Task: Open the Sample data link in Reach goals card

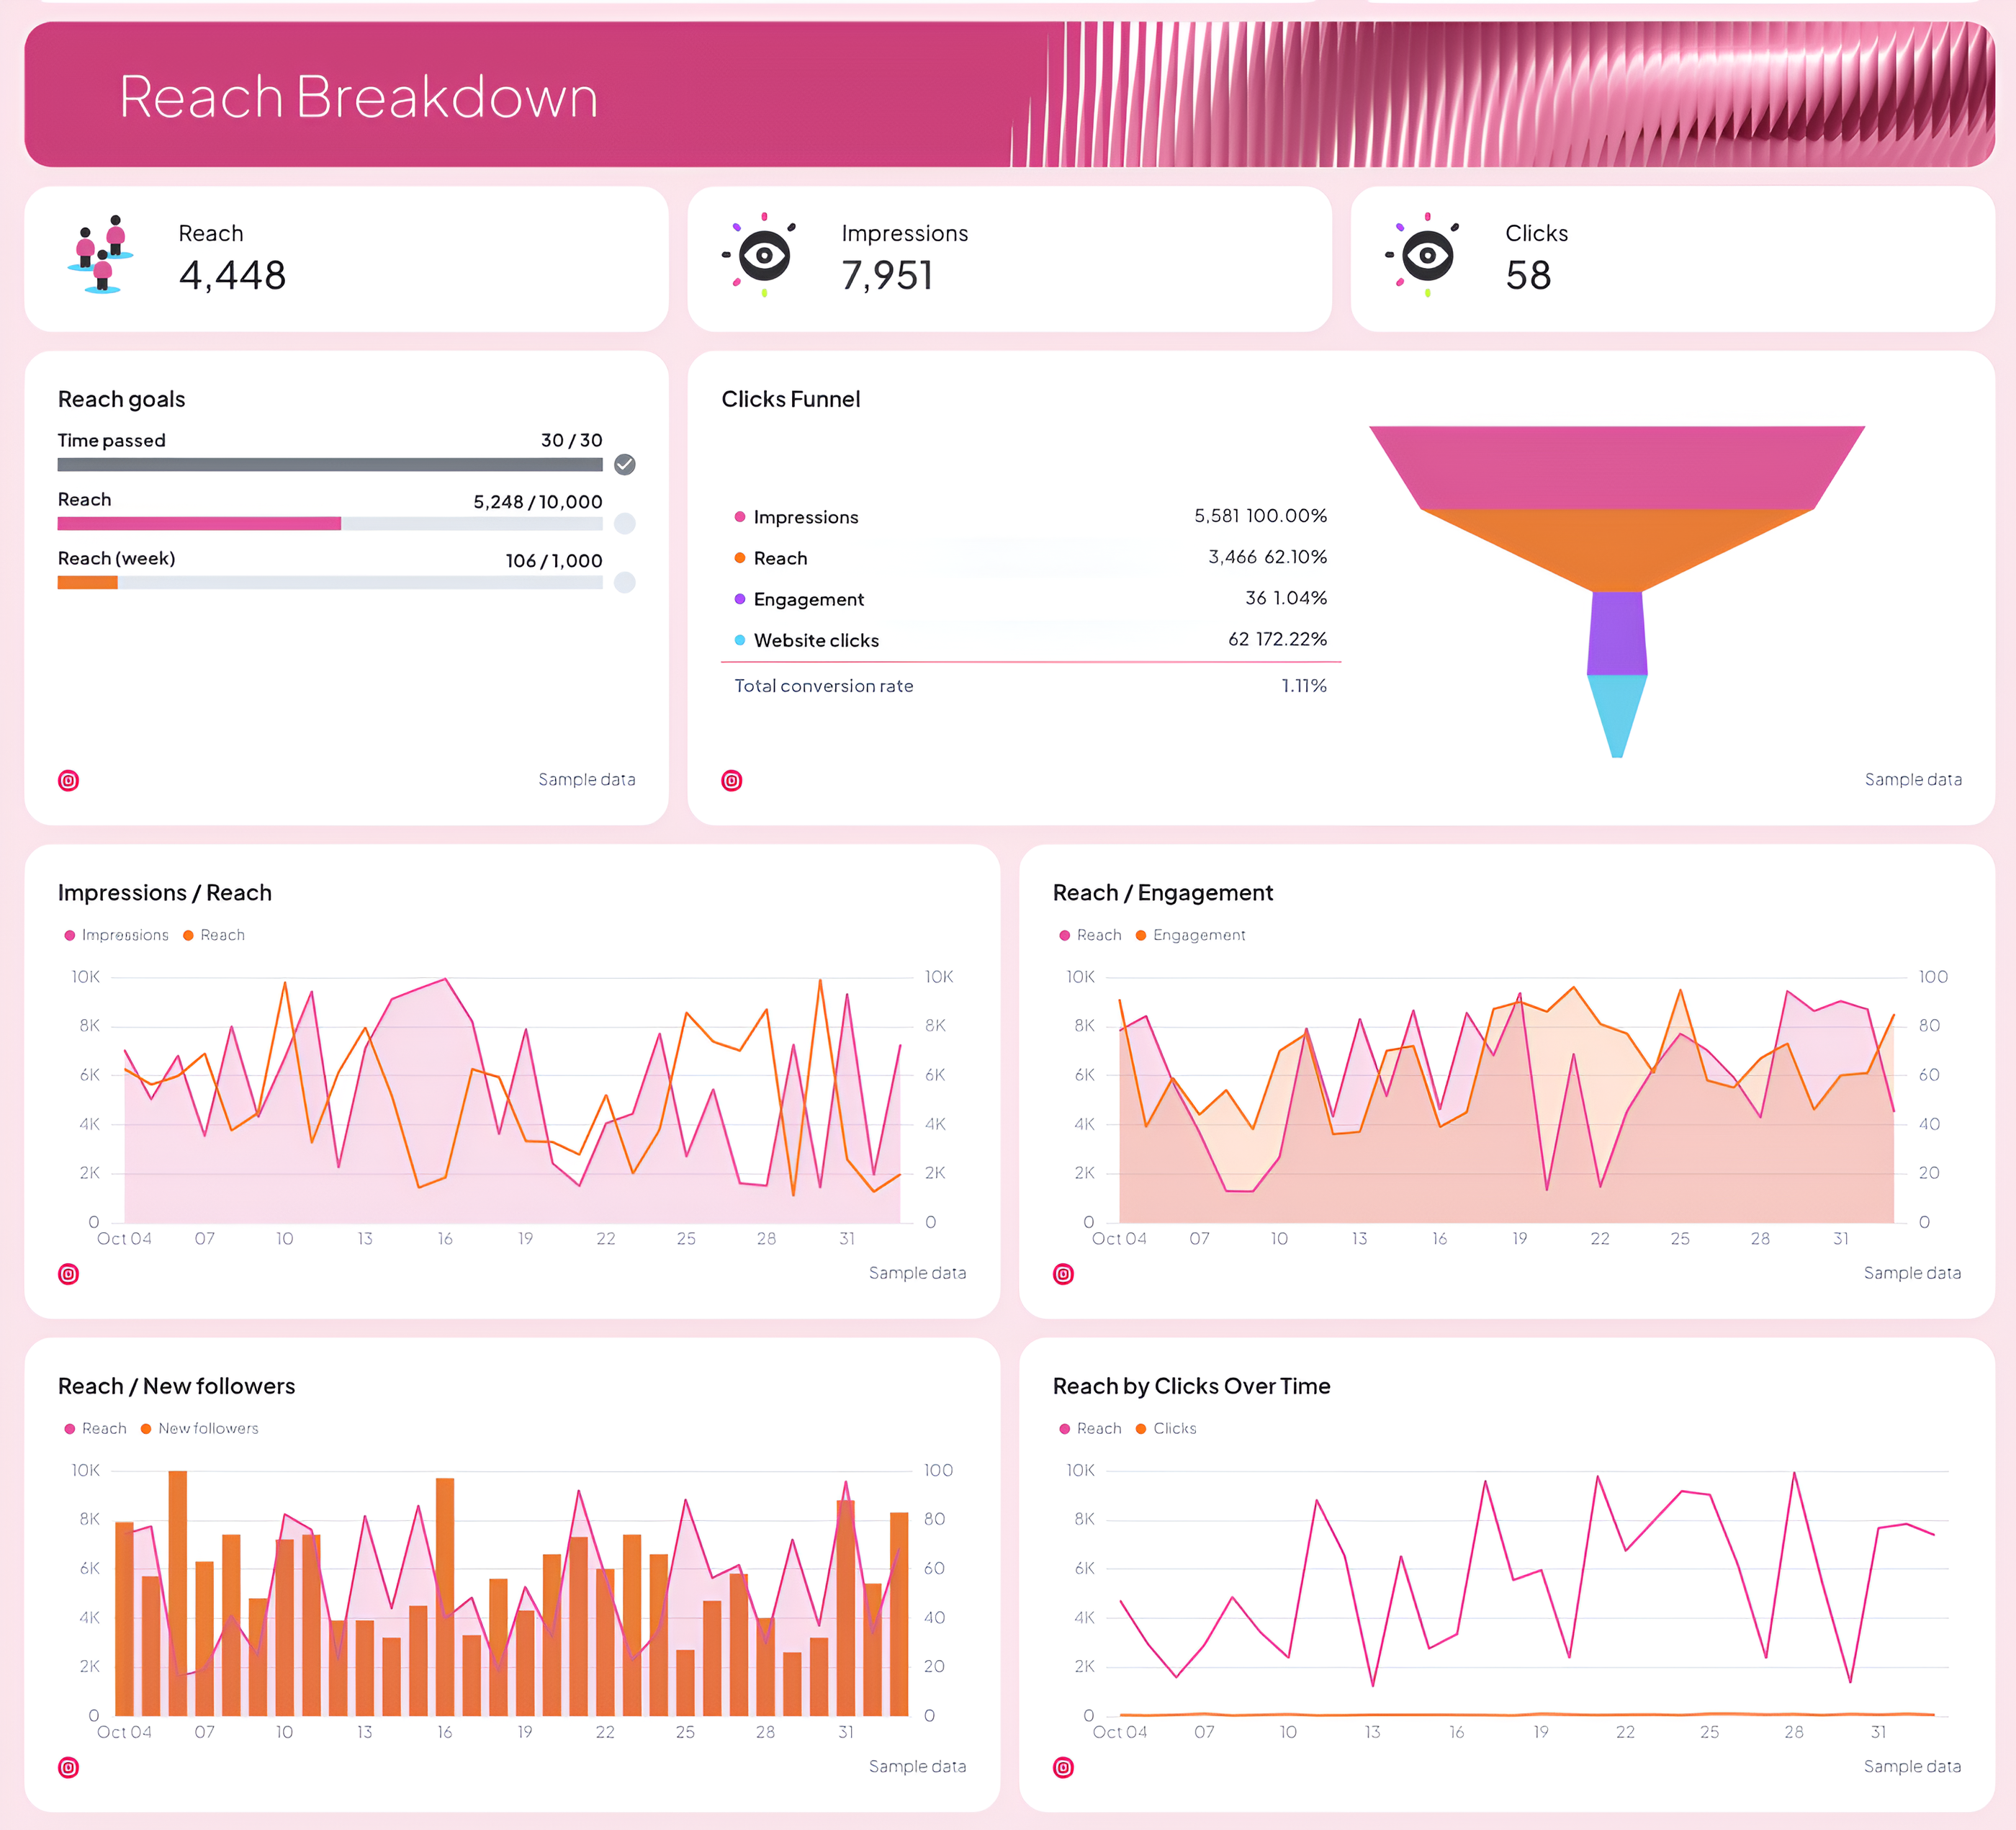Action: click(x=587, y=779)
